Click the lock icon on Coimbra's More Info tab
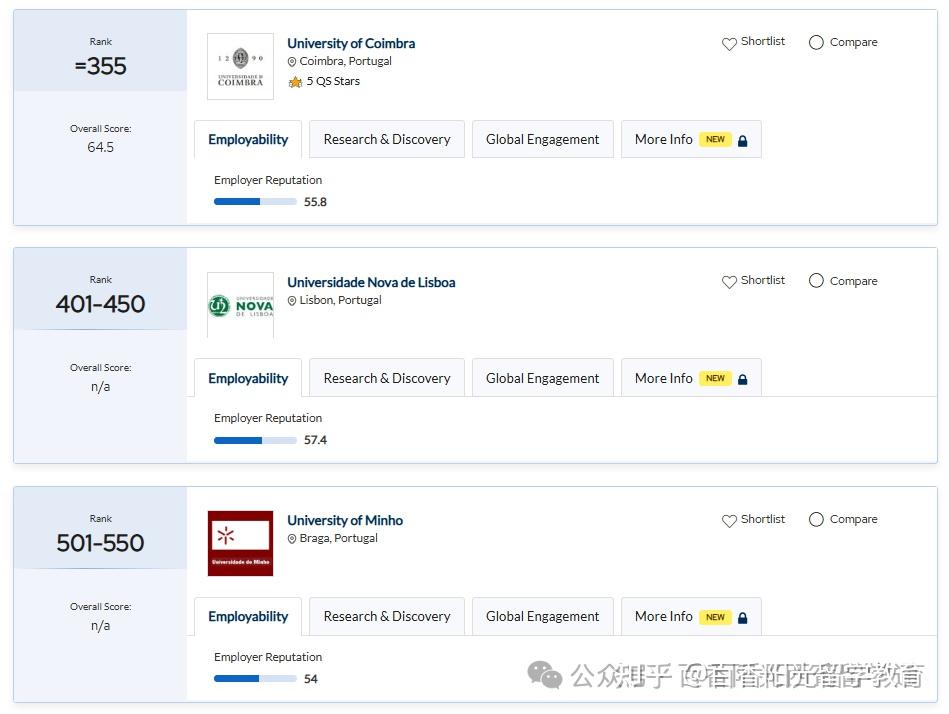949x714 pixels. coord(742,139)
